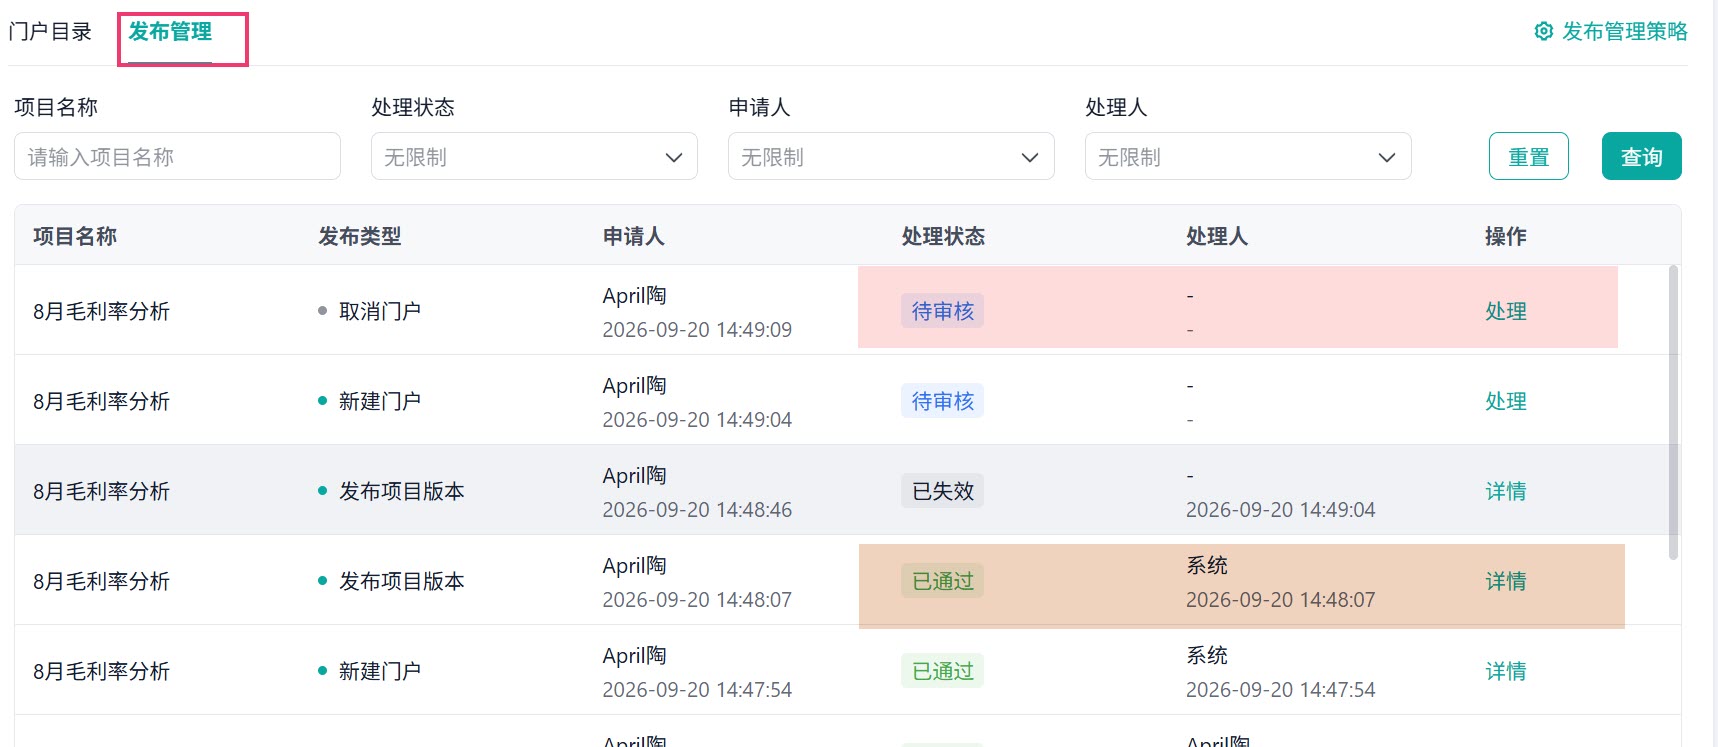Open the 处理人 无限制 combo box
The width and height of the screenshot is (1718, 747).
coord(1248,156)
